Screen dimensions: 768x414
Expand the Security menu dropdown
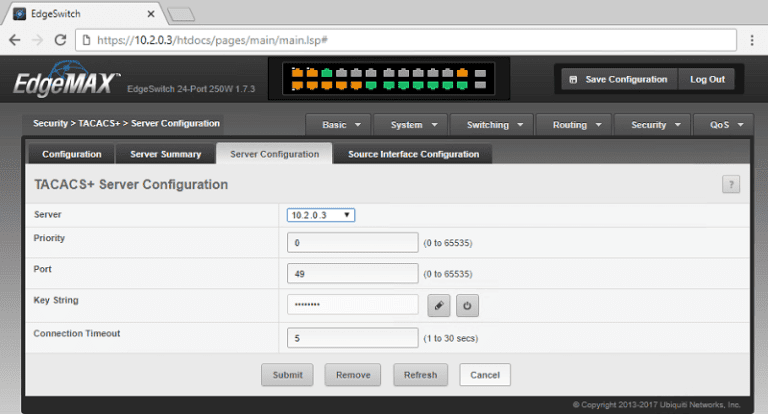(652, 125)
